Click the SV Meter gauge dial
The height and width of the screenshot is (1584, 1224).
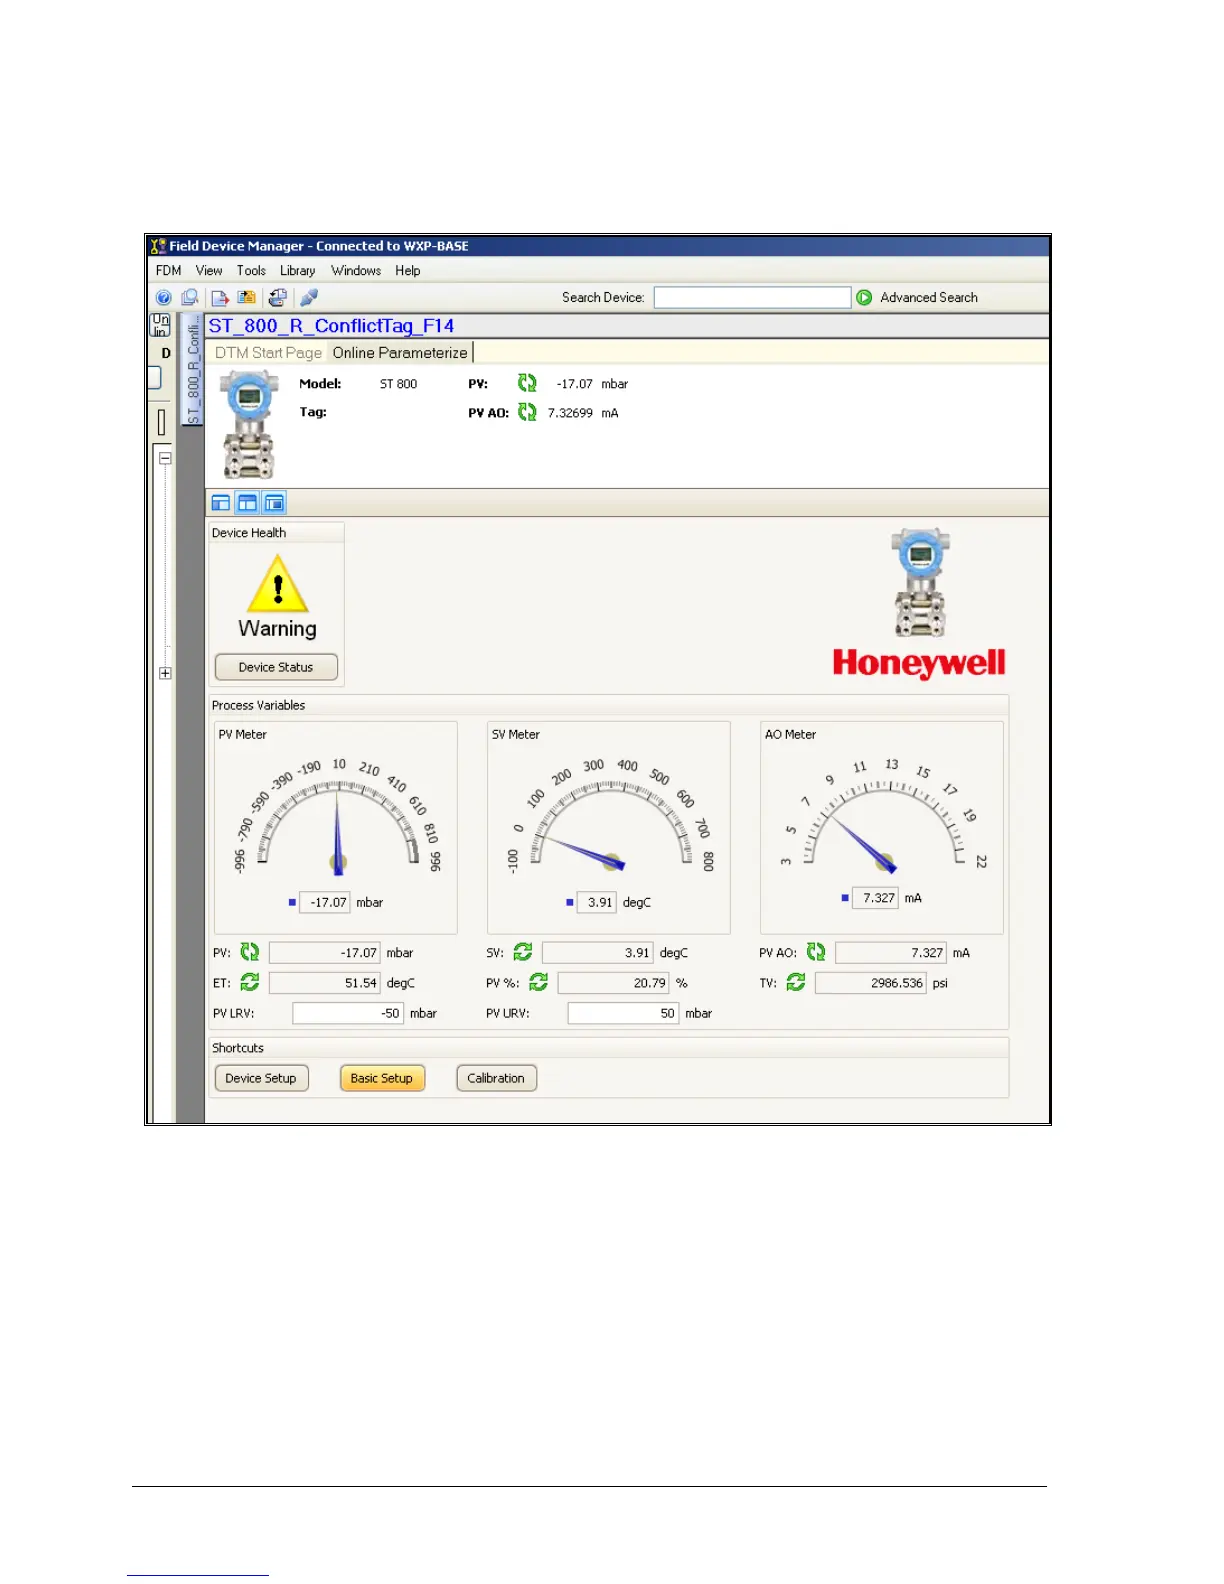tap(610, 815)
